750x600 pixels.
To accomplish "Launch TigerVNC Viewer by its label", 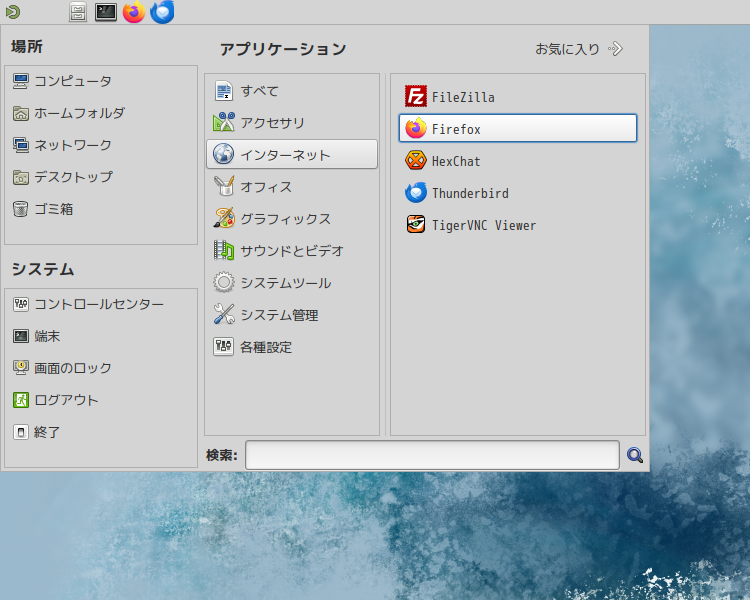I will coord(484,225).
